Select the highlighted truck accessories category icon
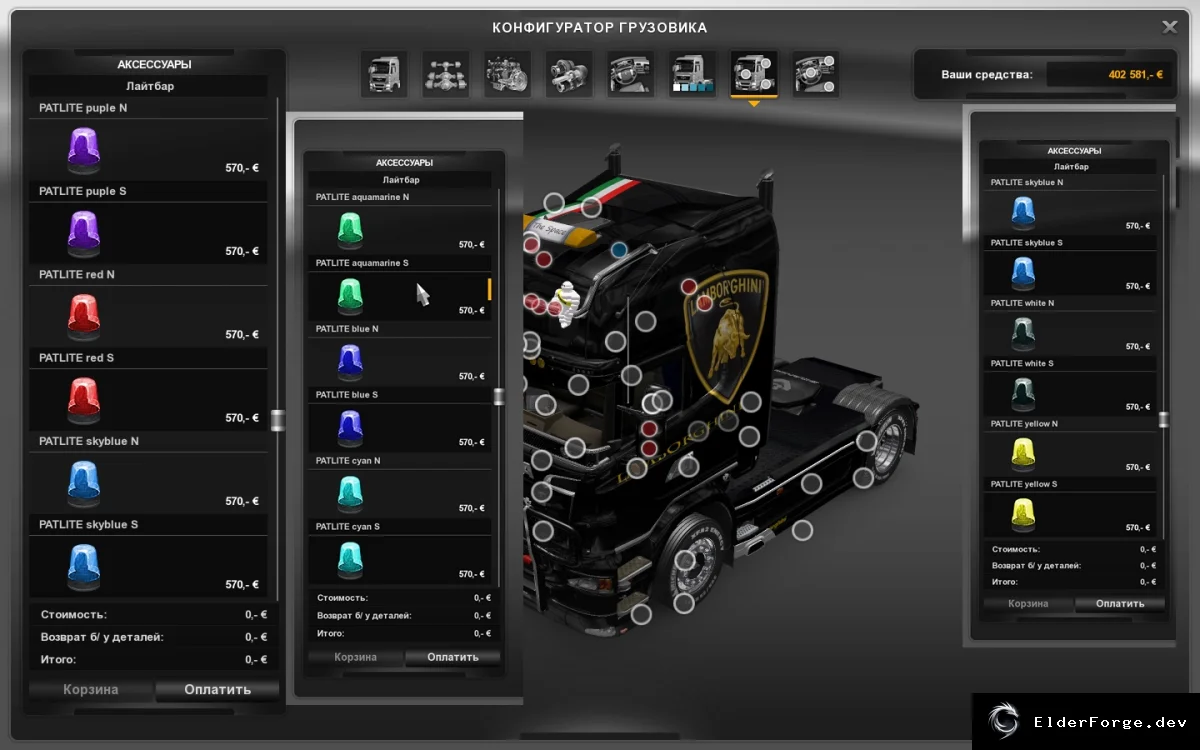This screenshot has height=750, width=1200. 754,74
